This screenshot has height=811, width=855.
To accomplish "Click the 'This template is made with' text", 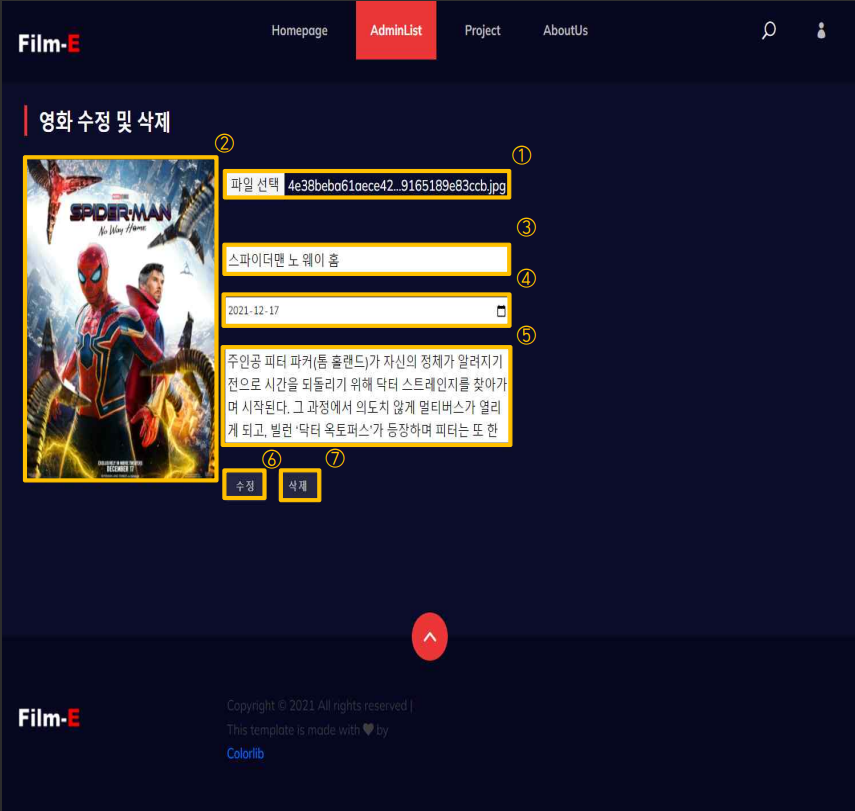I will click(x=293, y=730).
